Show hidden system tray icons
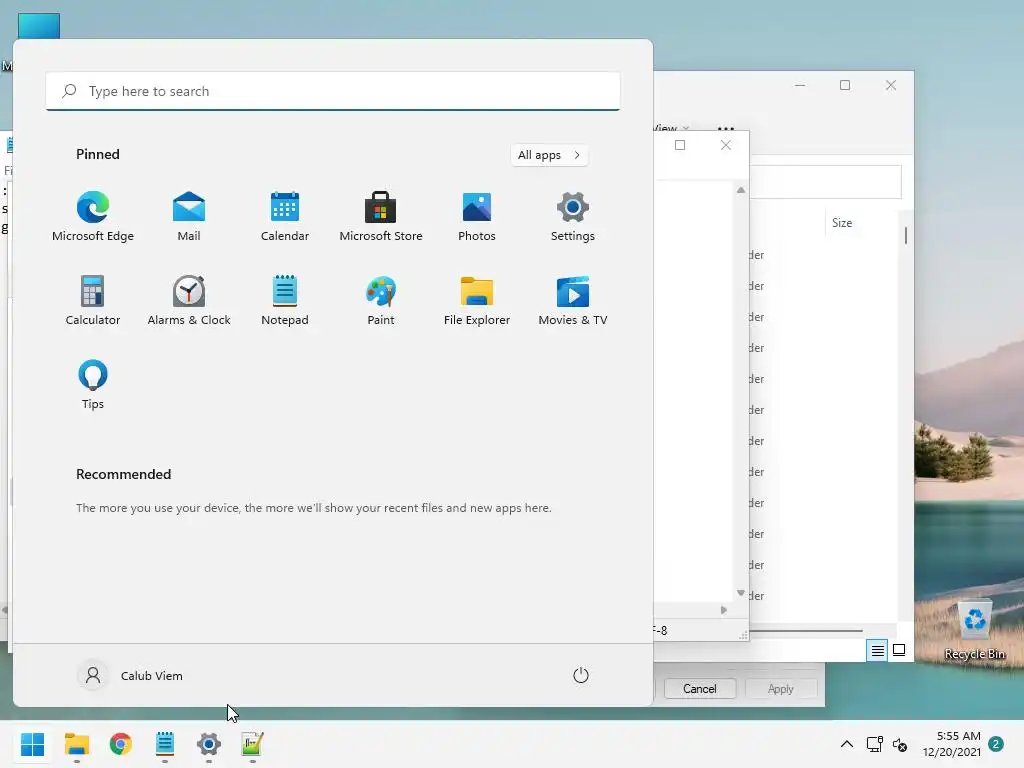 pyautogui.click(x=846, y=744)
